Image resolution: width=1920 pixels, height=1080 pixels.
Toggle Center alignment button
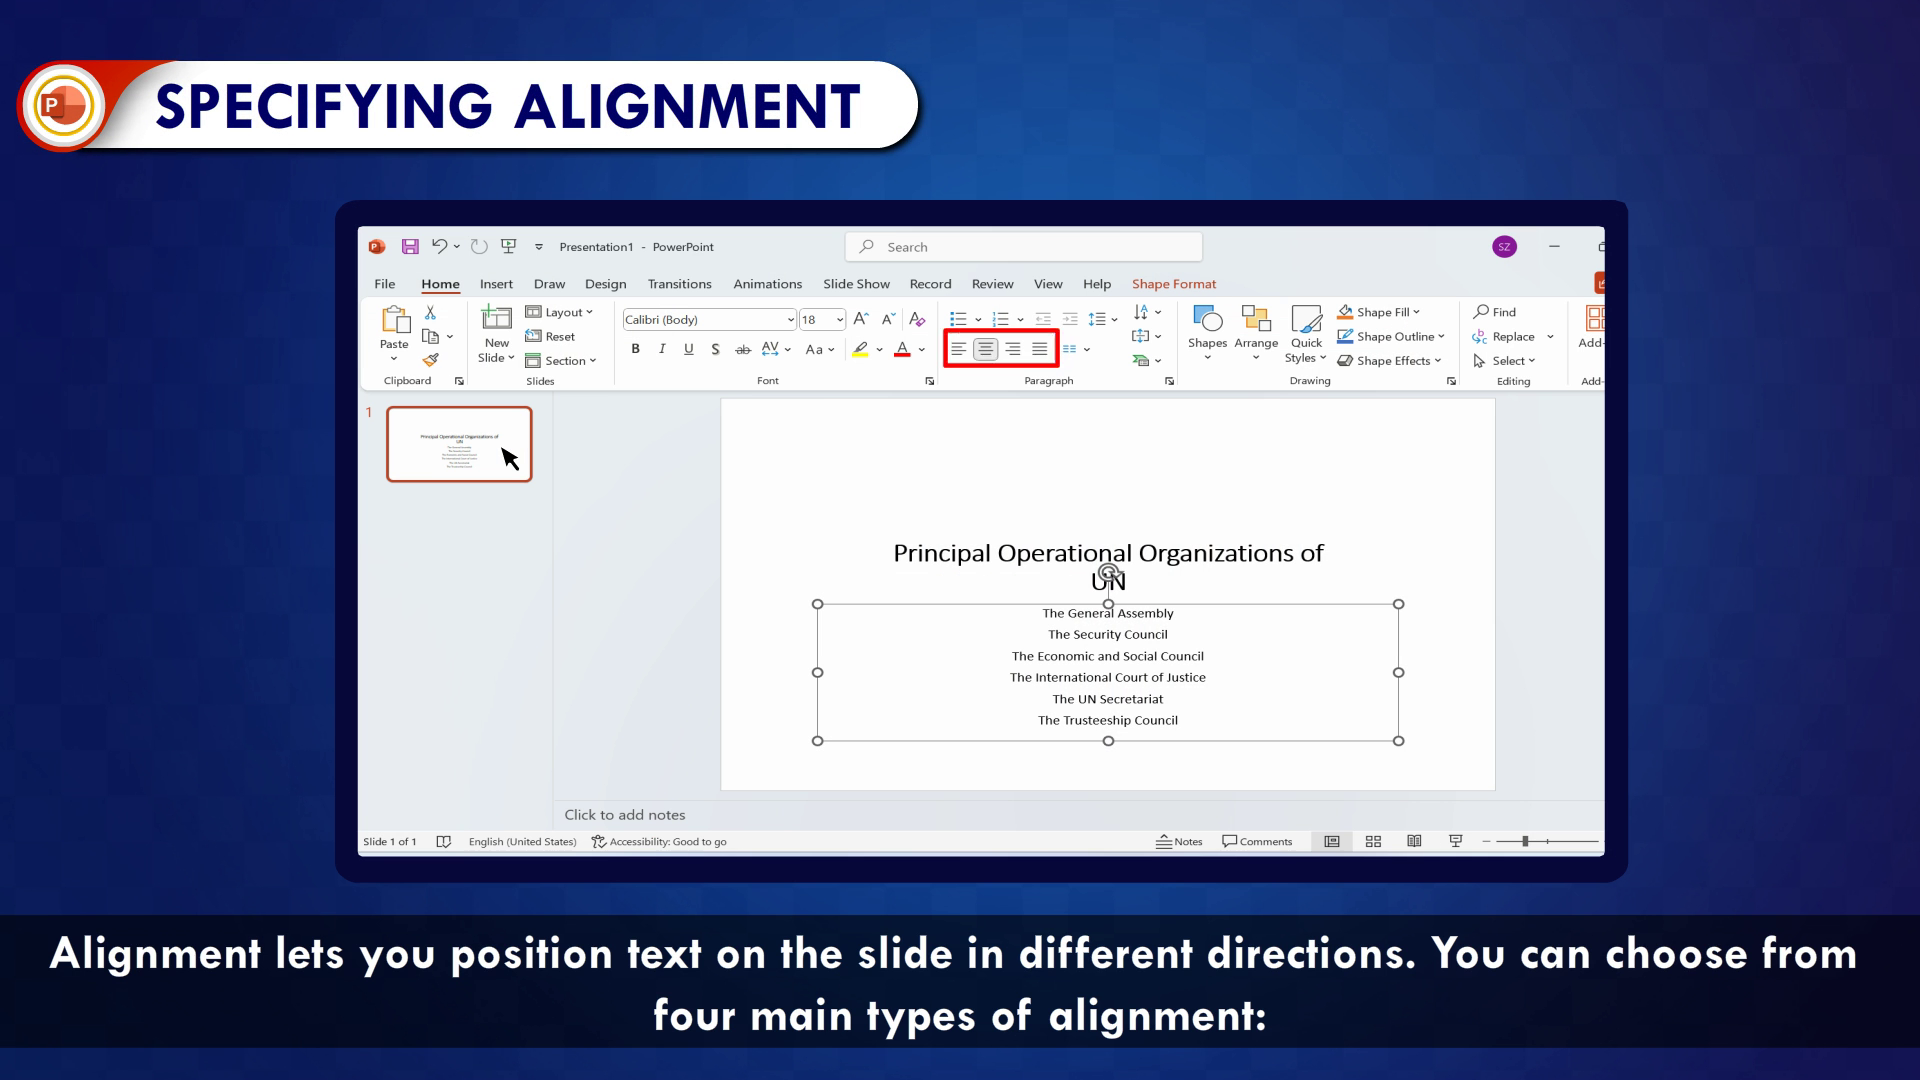click(x=985, y=349)
